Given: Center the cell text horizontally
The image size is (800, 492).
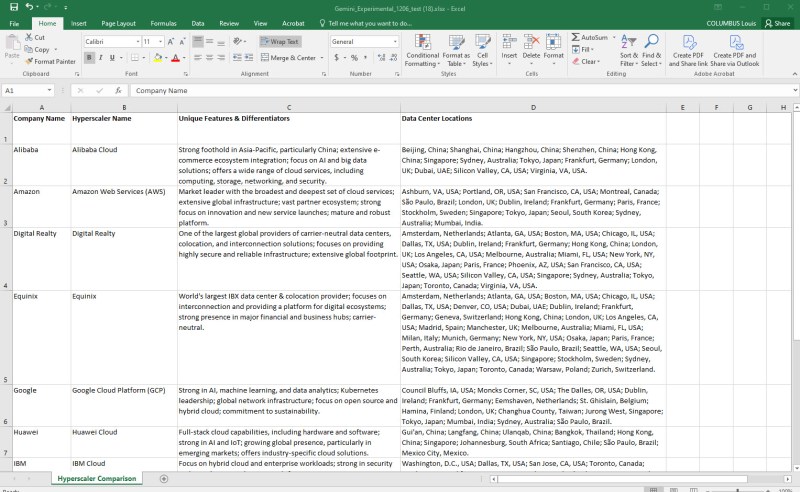Looking at the screenshot, I should (209, 58).
